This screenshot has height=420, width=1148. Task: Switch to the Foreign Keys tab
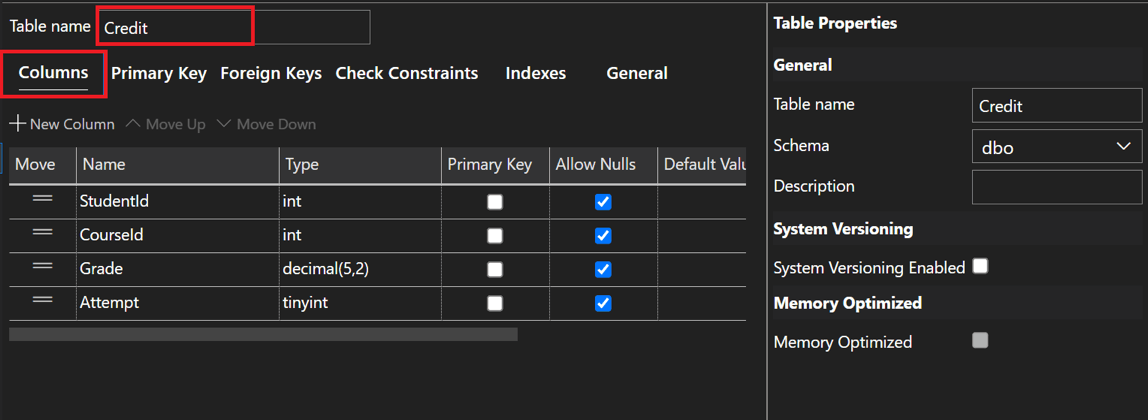pyautogui.click(x=271, y=73)
